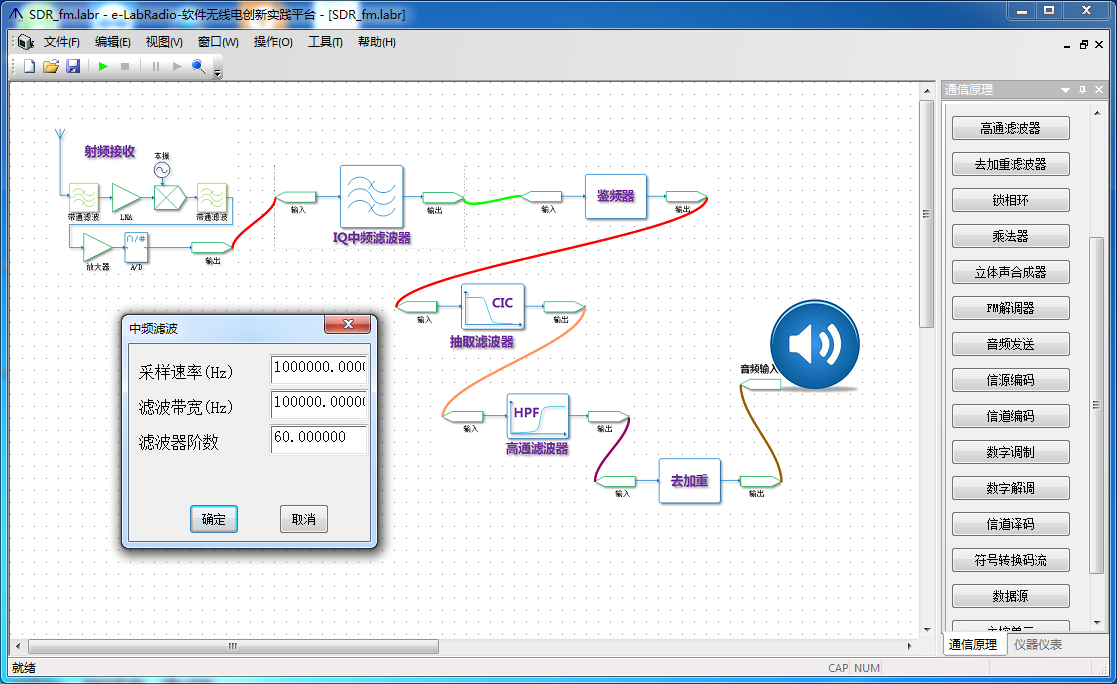Image resolution: width=1117 pixels, height=684 pixels.
Task: Open the 工具(T) menu
Action: tap(325, 42)
